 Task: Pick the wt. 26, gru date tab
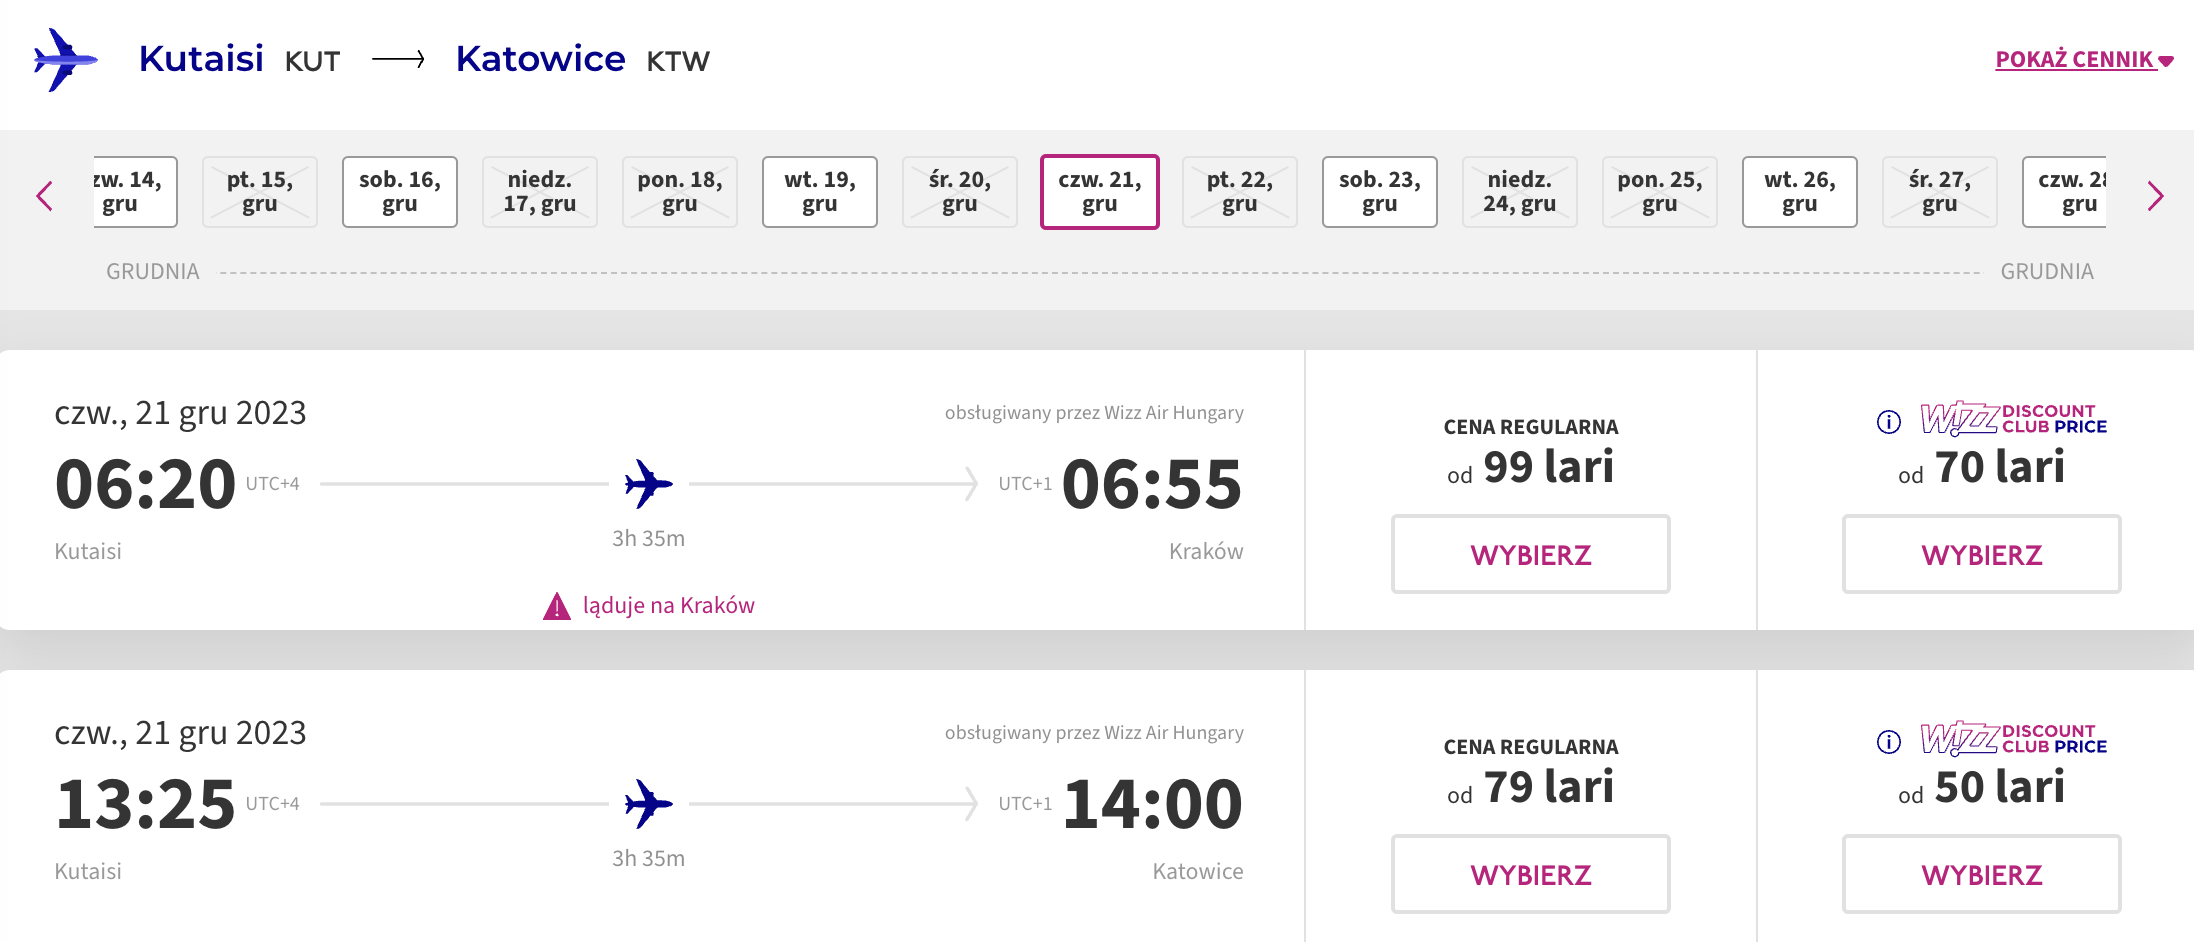(x=1800, y=192)
